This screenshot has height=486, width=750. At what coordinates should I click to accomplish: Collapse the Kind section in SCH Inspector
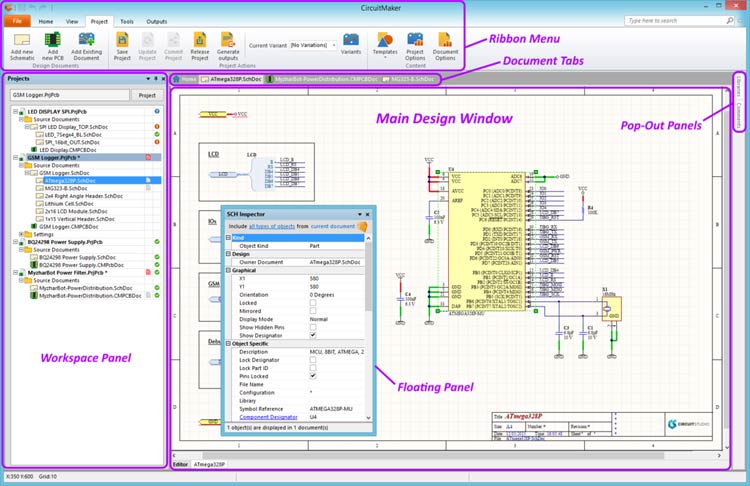(x=229, y=238)
